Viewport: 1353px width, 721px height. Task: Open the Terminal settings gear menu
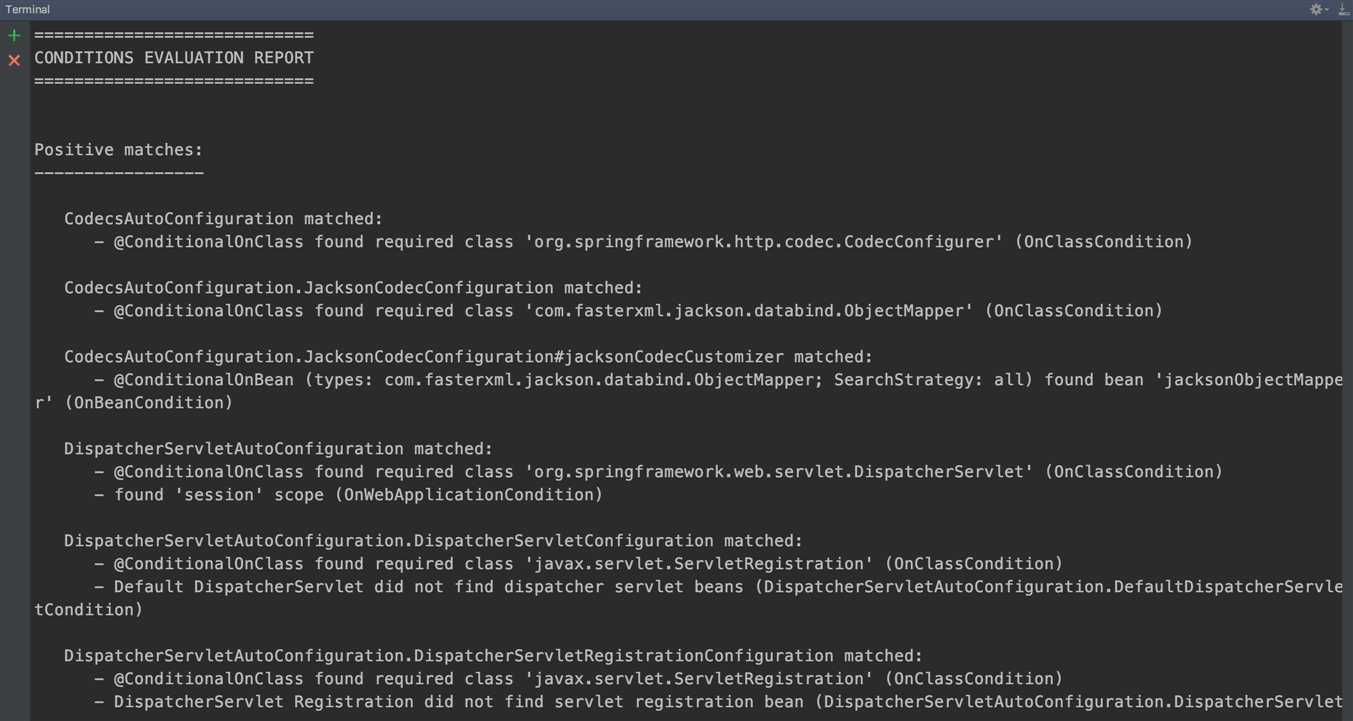[x=1317, y=9]
